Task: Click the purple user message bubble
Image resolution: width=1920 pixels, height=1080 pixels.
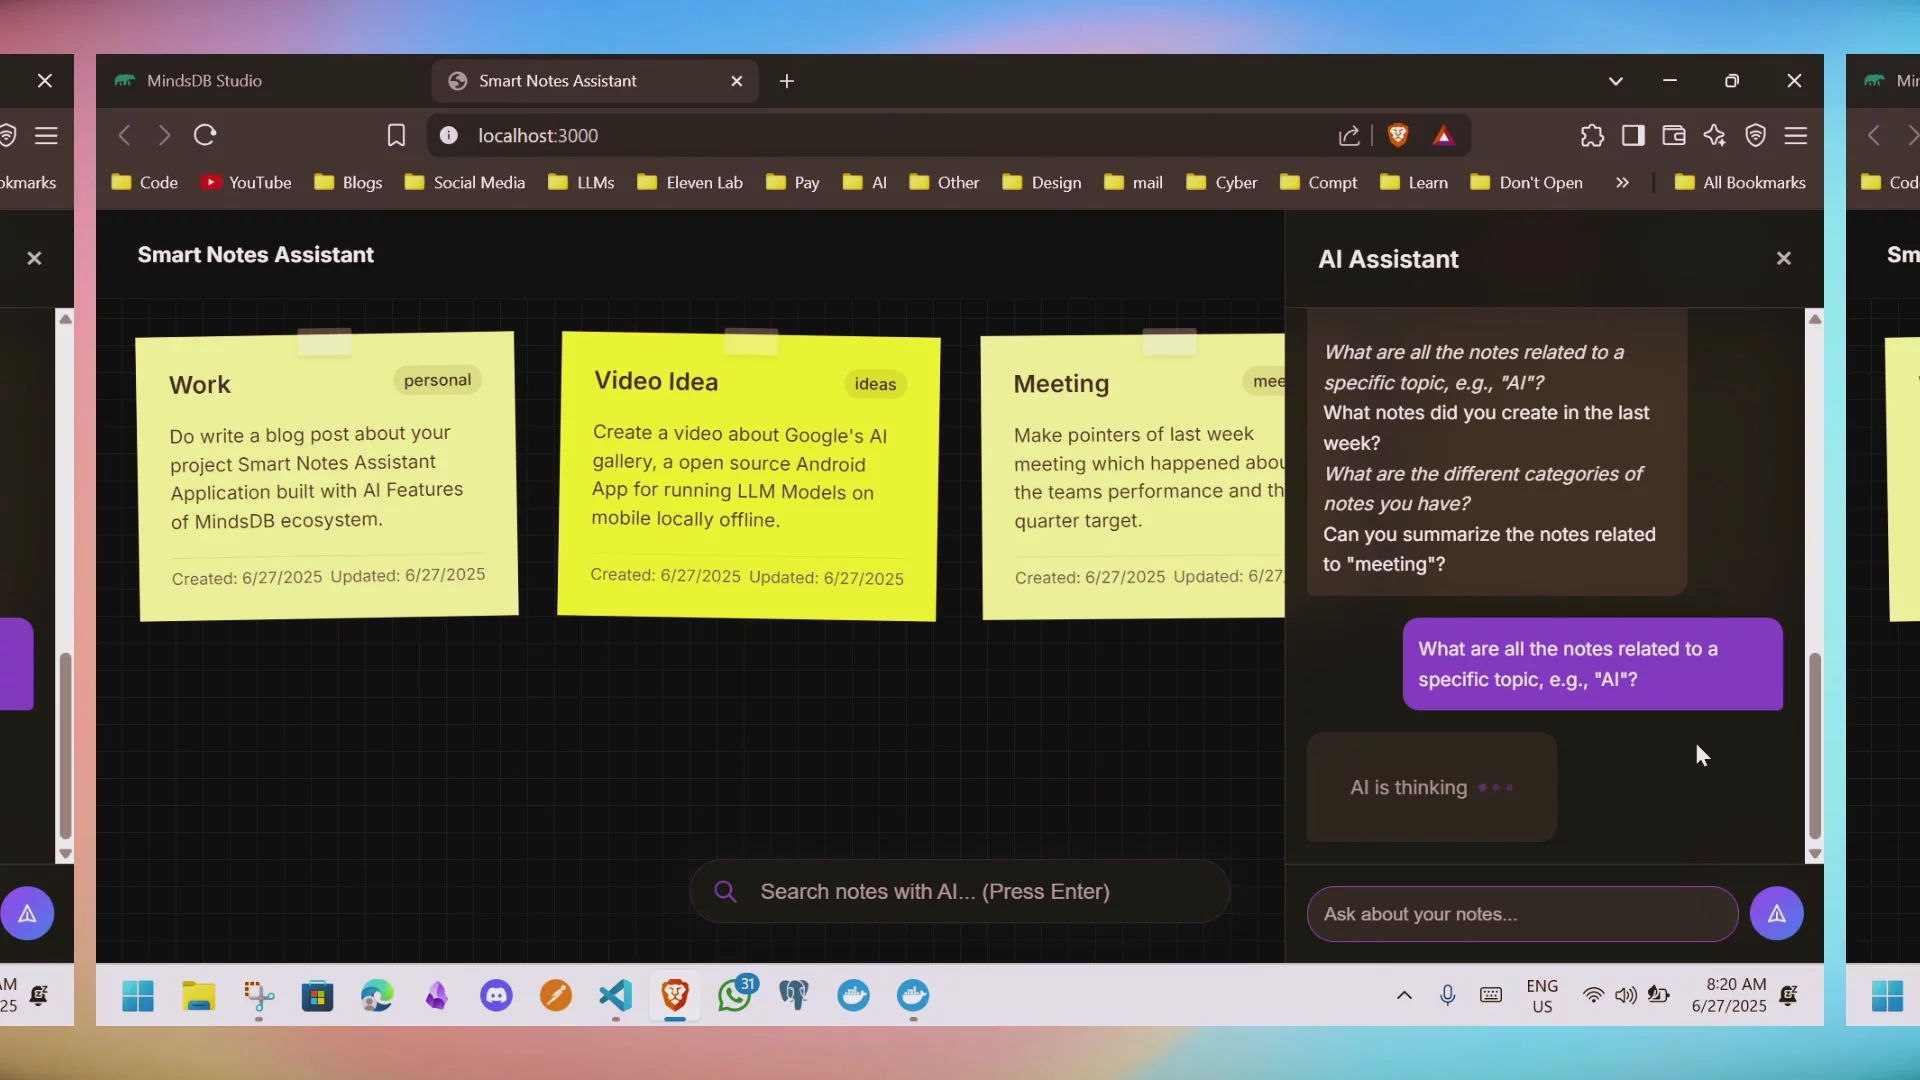Action: click(x=1592, y=664)
